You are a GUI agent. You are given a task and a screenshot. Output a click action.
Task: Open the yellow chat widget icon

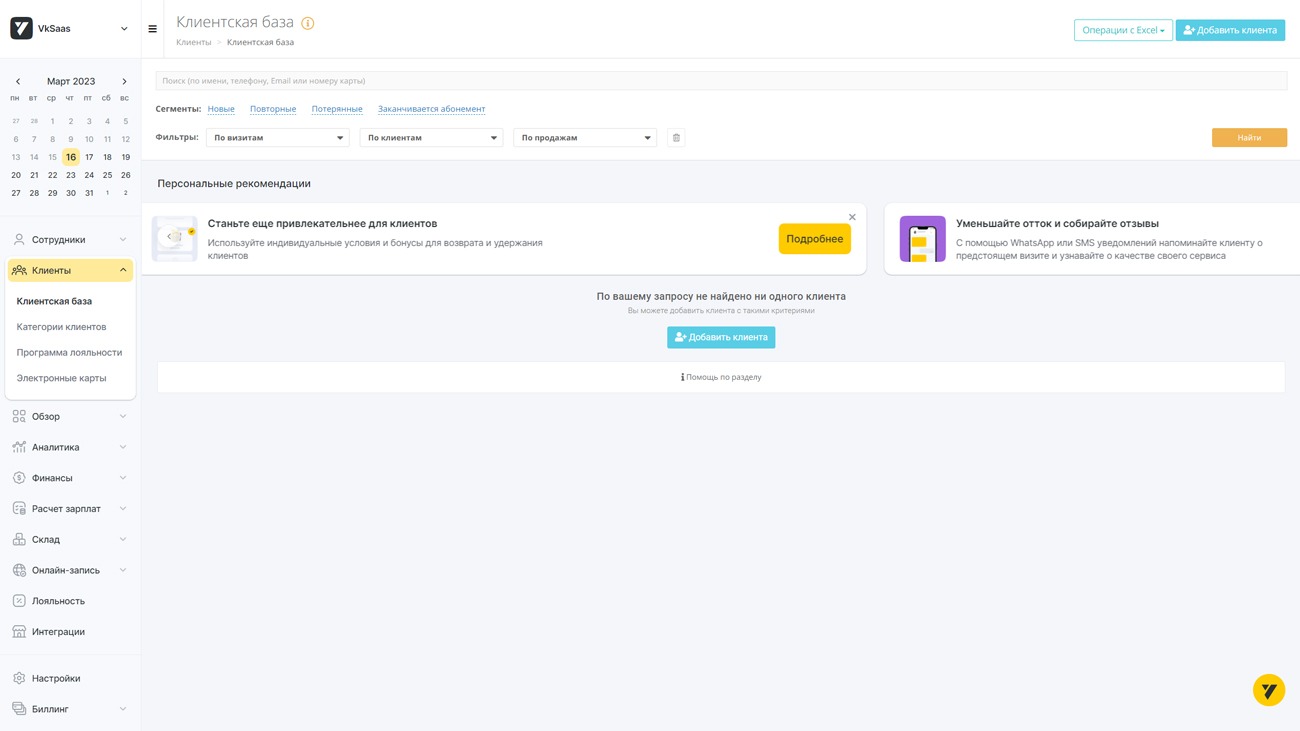[1268, 690]
